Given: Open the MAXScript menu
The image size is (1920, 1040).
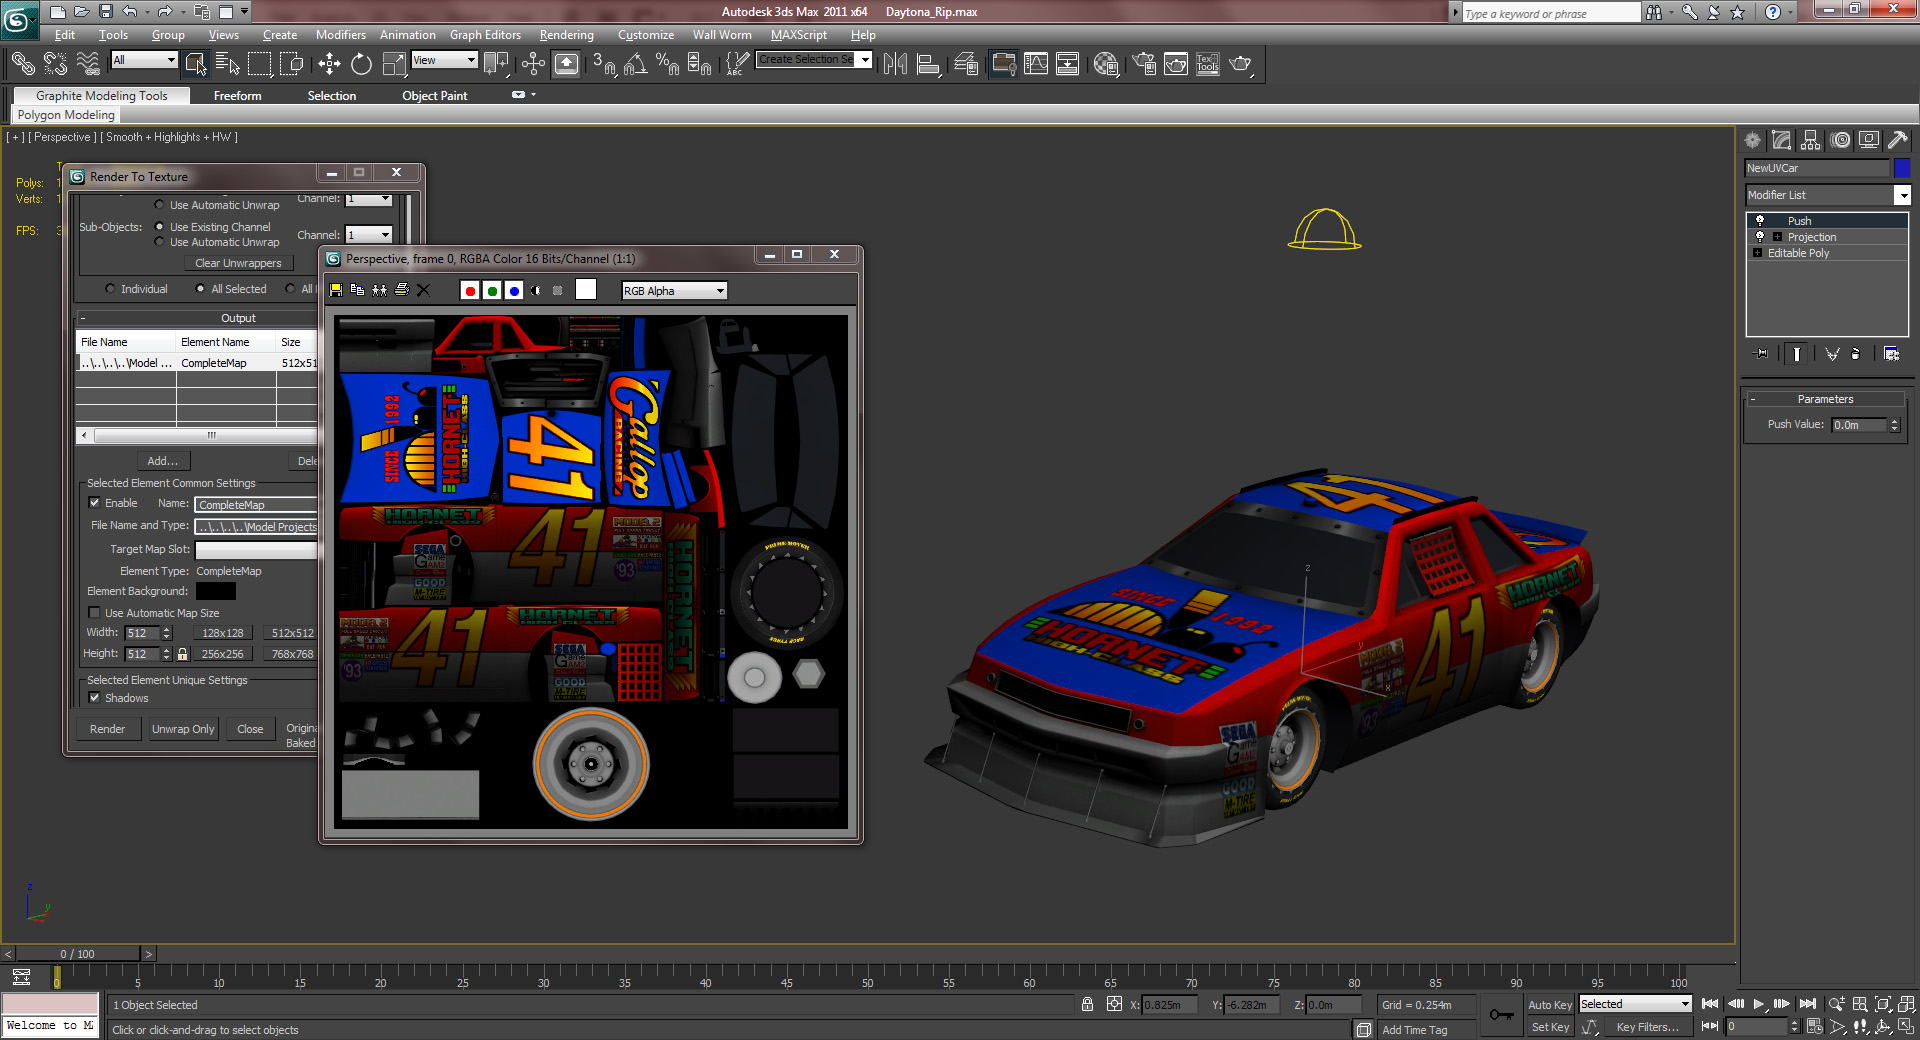Looking at the screenshot, I should tap(799, 35).
